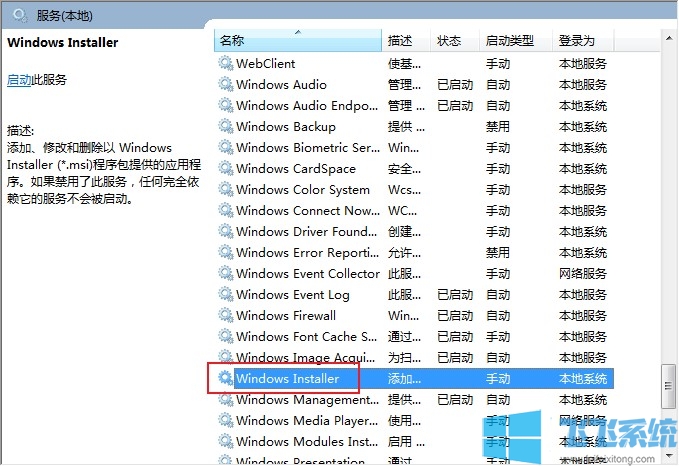
Task: Select the Windows Biometric Ser... name
Action: [308, 148]
